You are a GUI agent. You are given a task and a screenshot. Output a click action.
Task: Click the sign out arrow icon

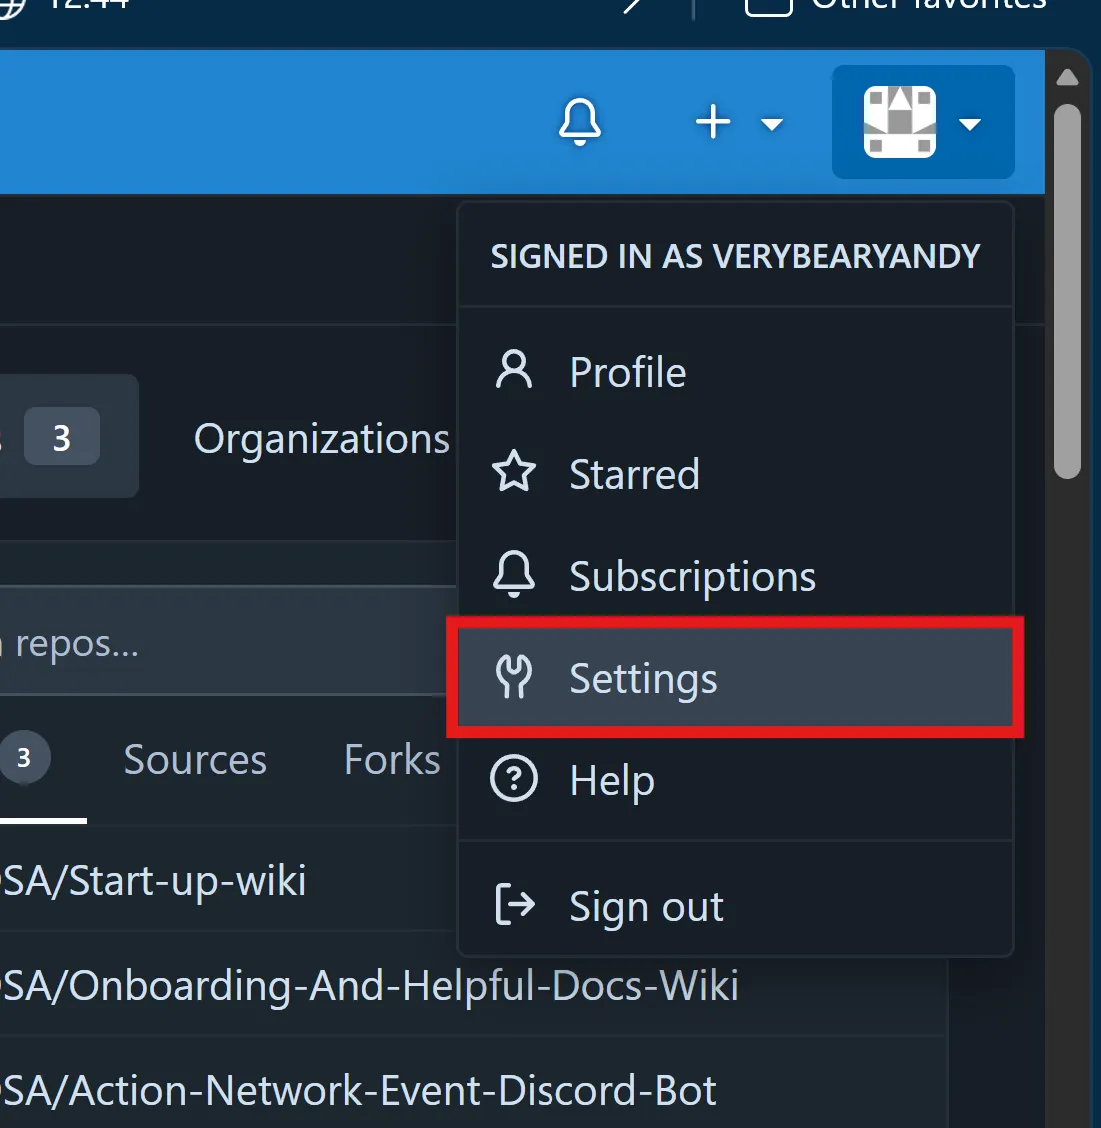[x=515, y=904]
